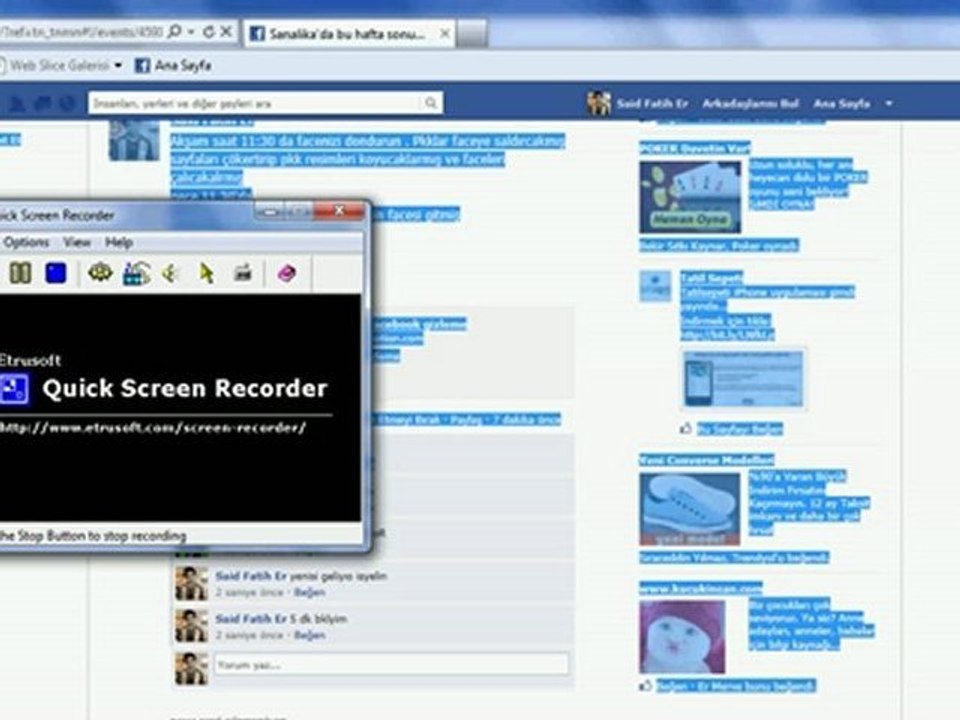Click the Facebook search input field
This screenshot has width=960, height=720.
254,103
